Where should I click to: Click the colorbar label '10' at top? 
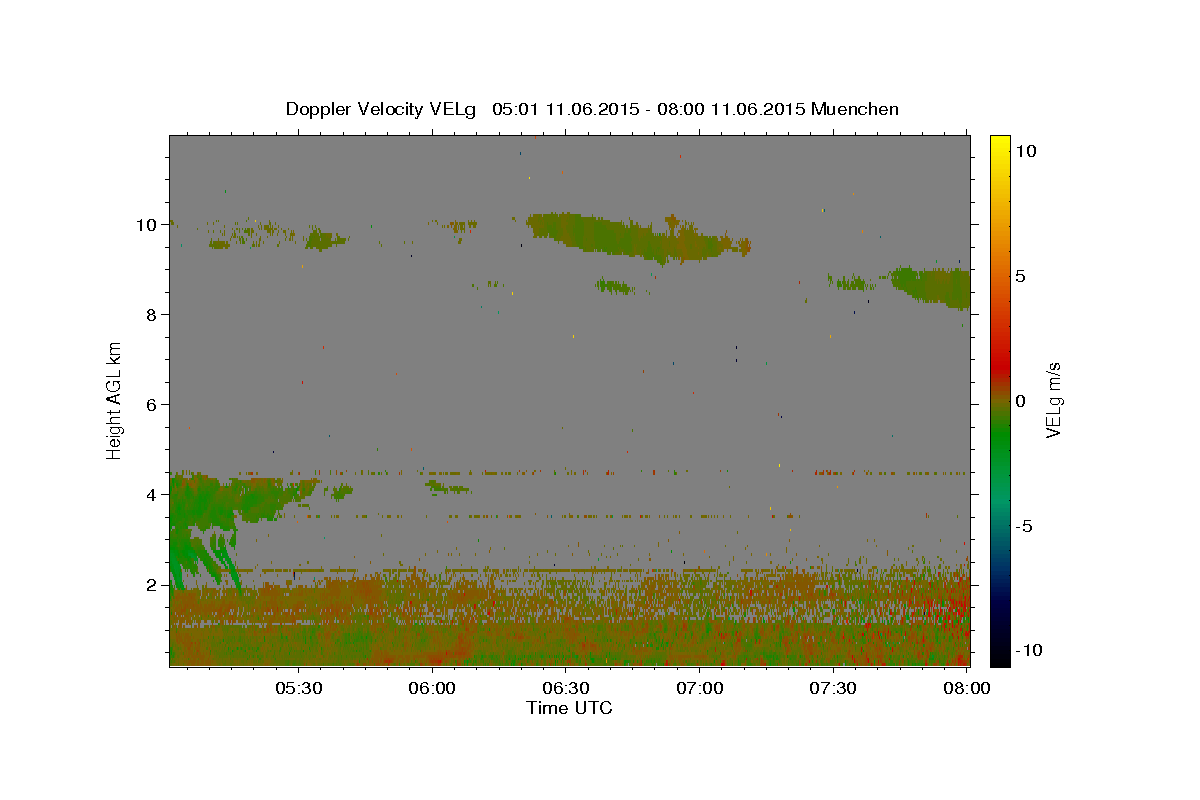pos(1025,151)
